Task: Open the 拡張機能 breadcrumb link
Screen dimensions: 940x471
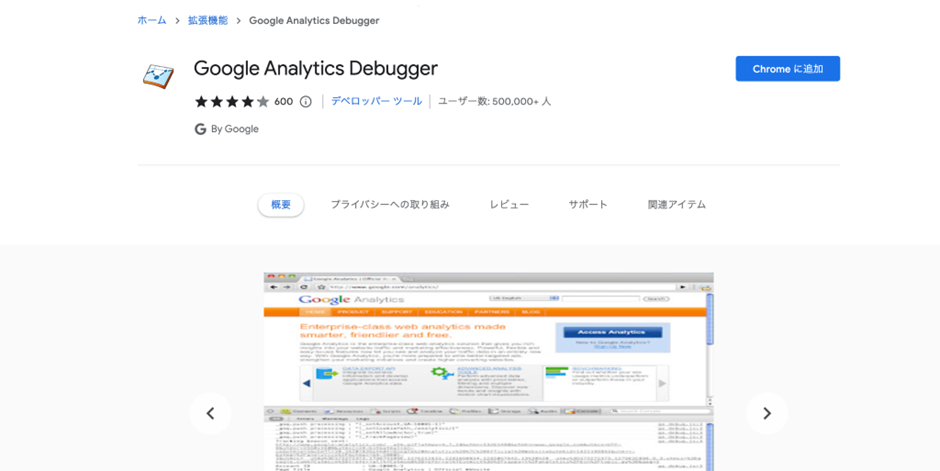Action: tap(207, 20)
